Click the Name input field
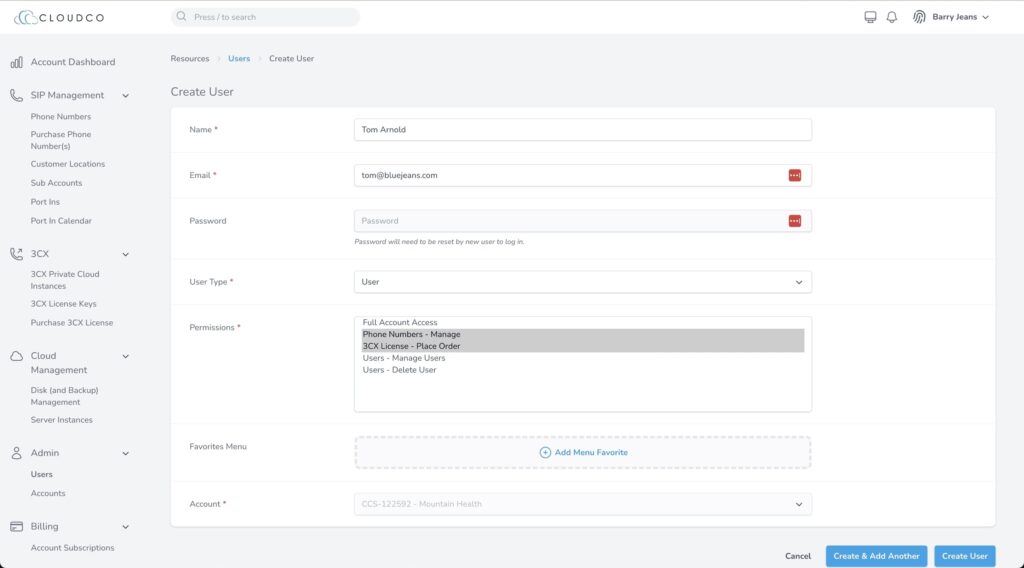Screen dimensions: 1024x568 [x=582, y=130]
